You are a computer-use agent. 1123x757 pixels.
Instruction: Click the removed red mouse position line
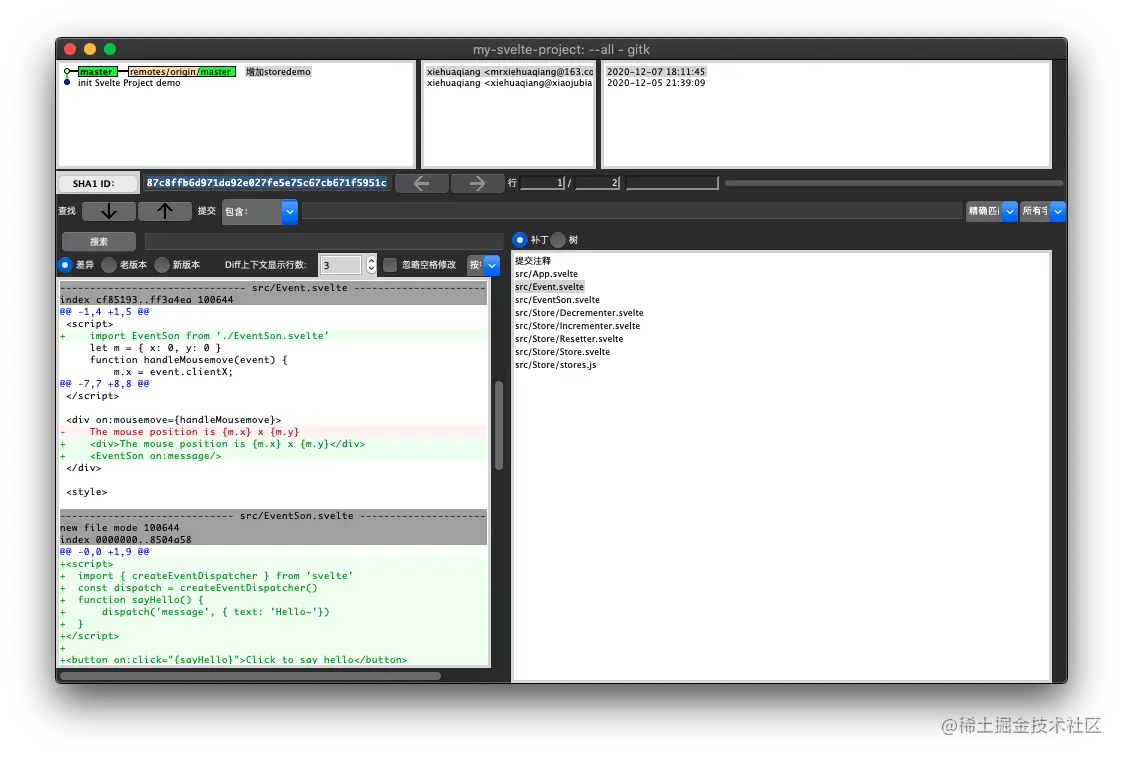(x=273, y=432)
